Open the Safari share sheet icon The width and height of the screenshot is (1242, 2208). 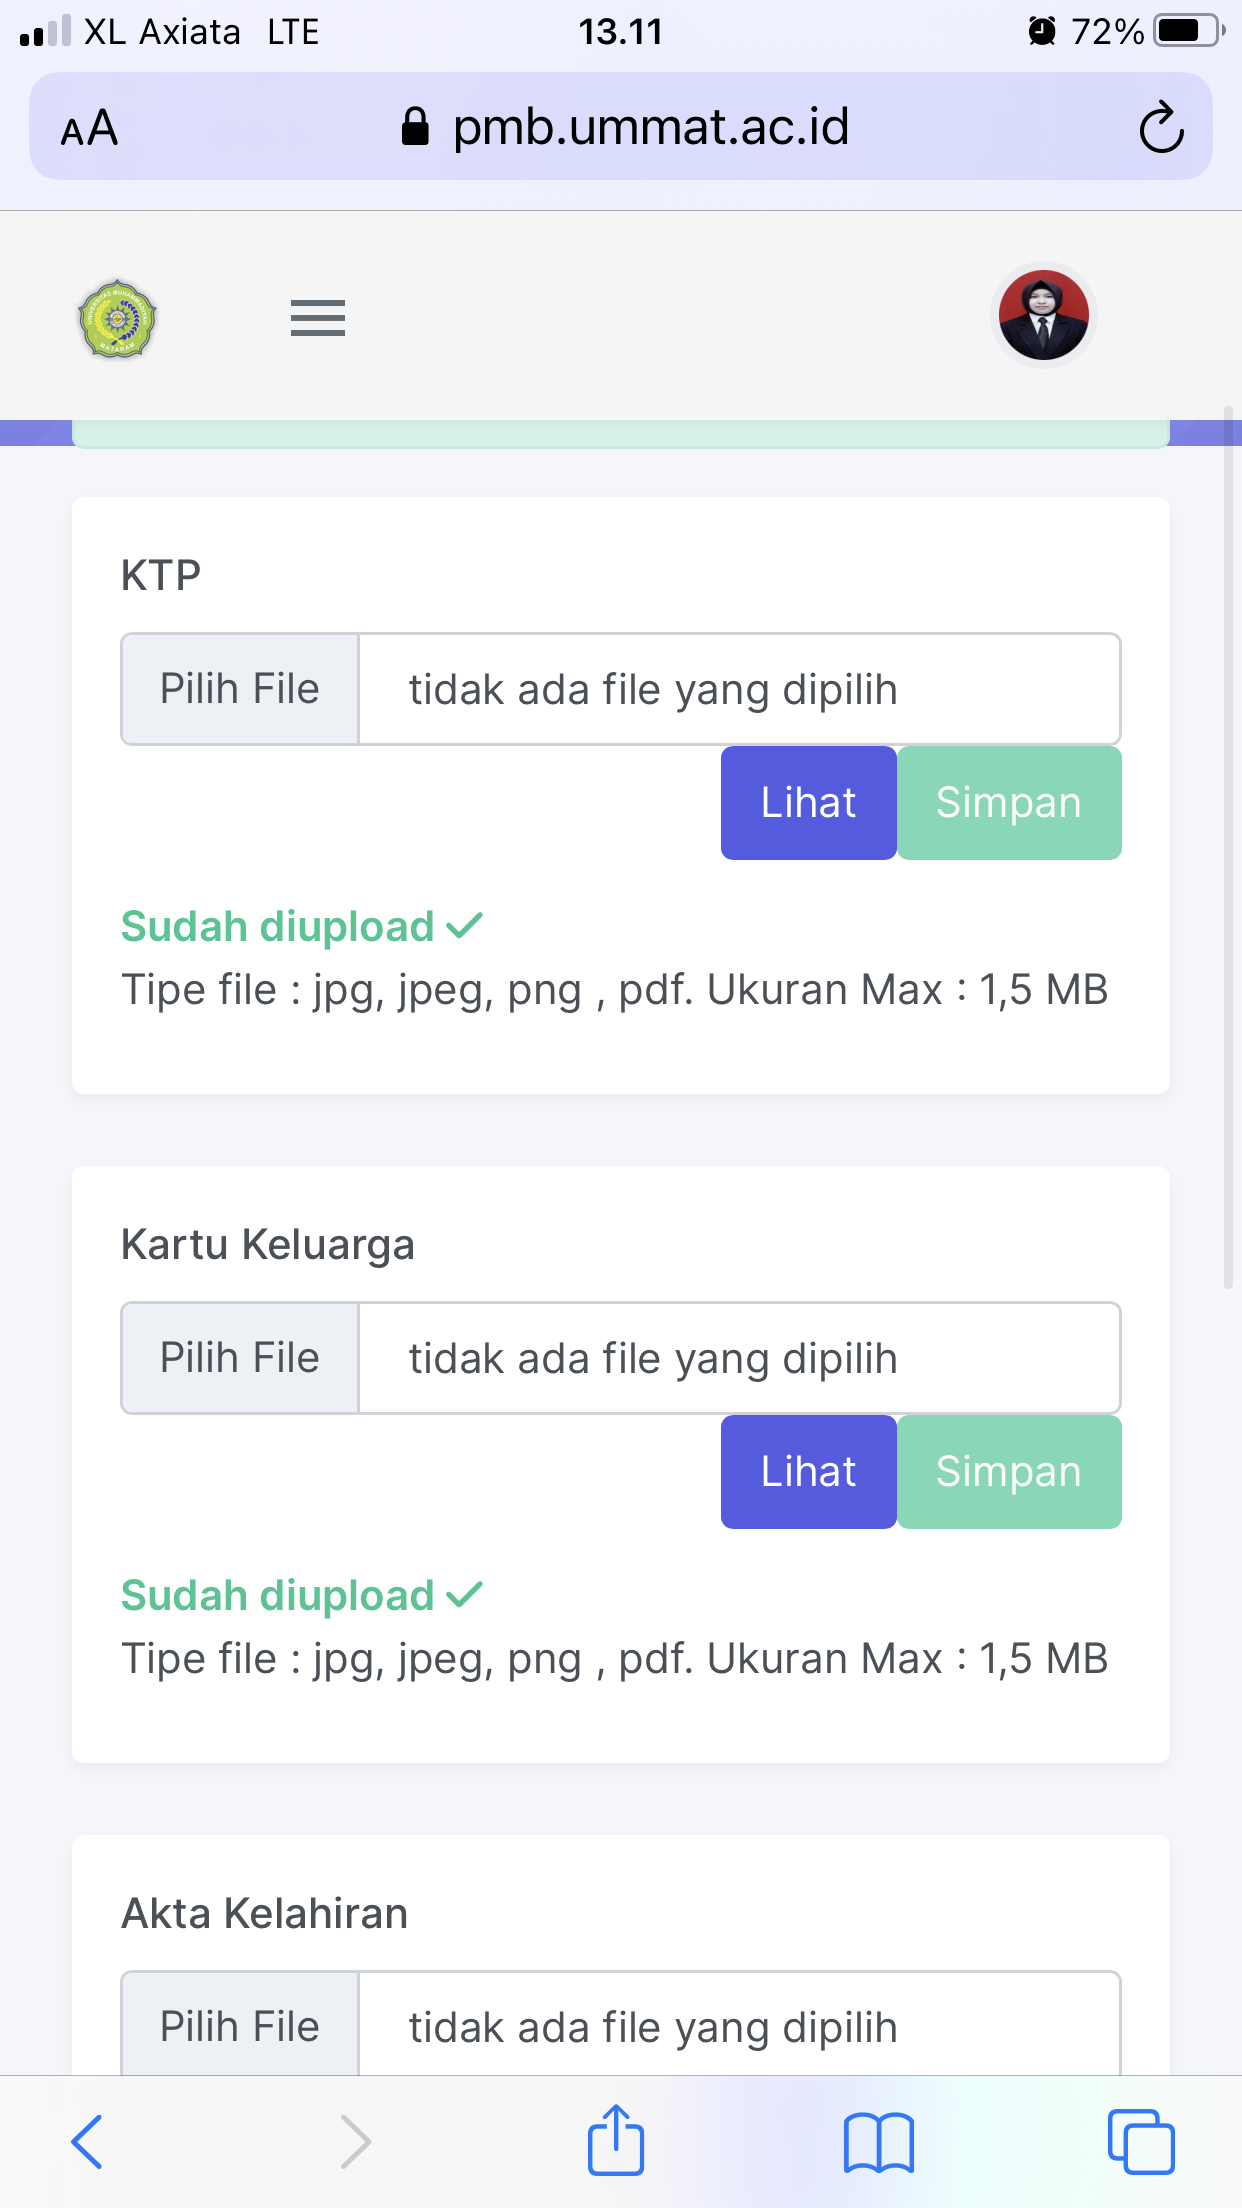pos(616,2140)
